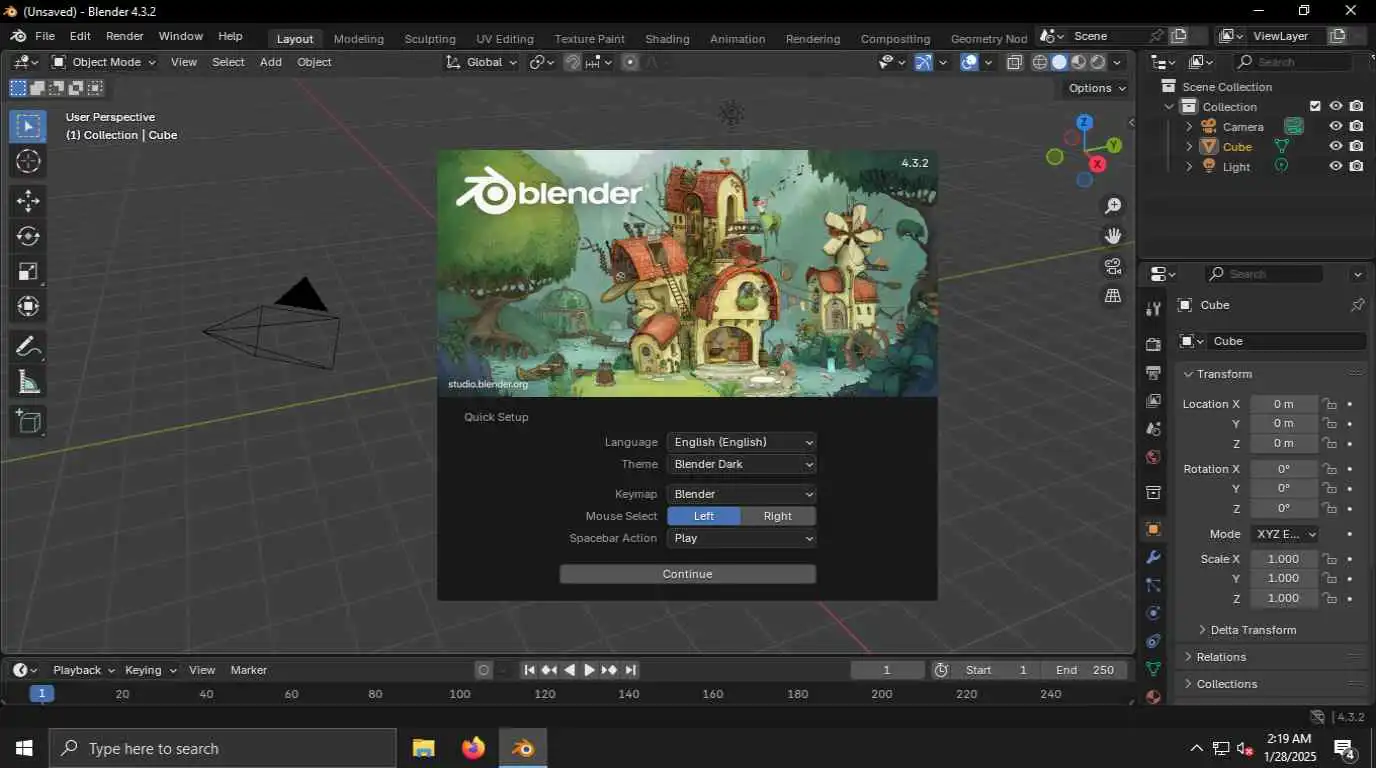Select the Scale tool
This screenshot has width=1376, height=768.
tap(28, 271)
